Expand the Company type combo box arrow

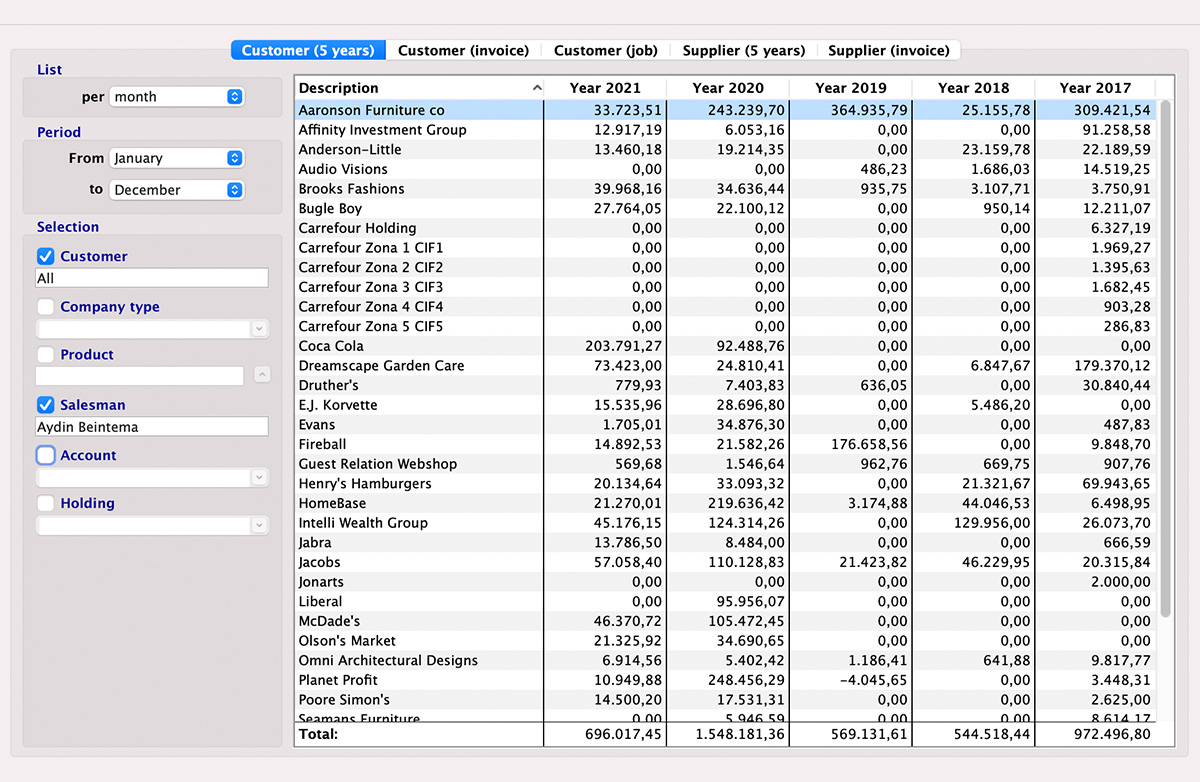[259, 328]
